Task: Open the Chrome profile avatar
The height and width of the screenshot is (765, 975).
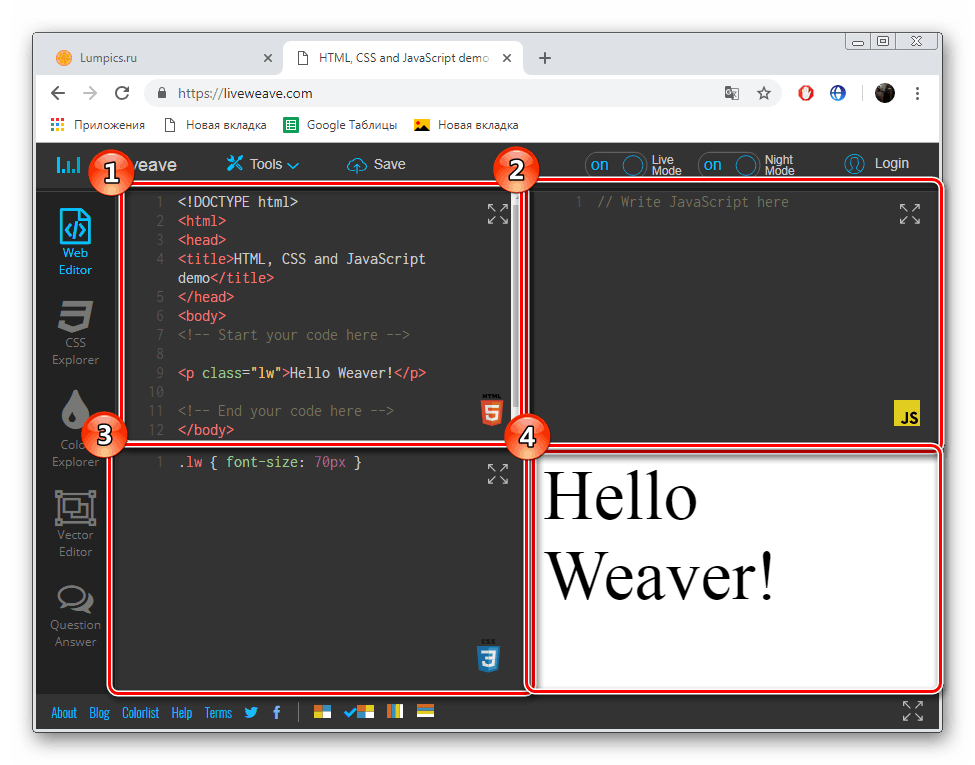Action: pos(885,93)
